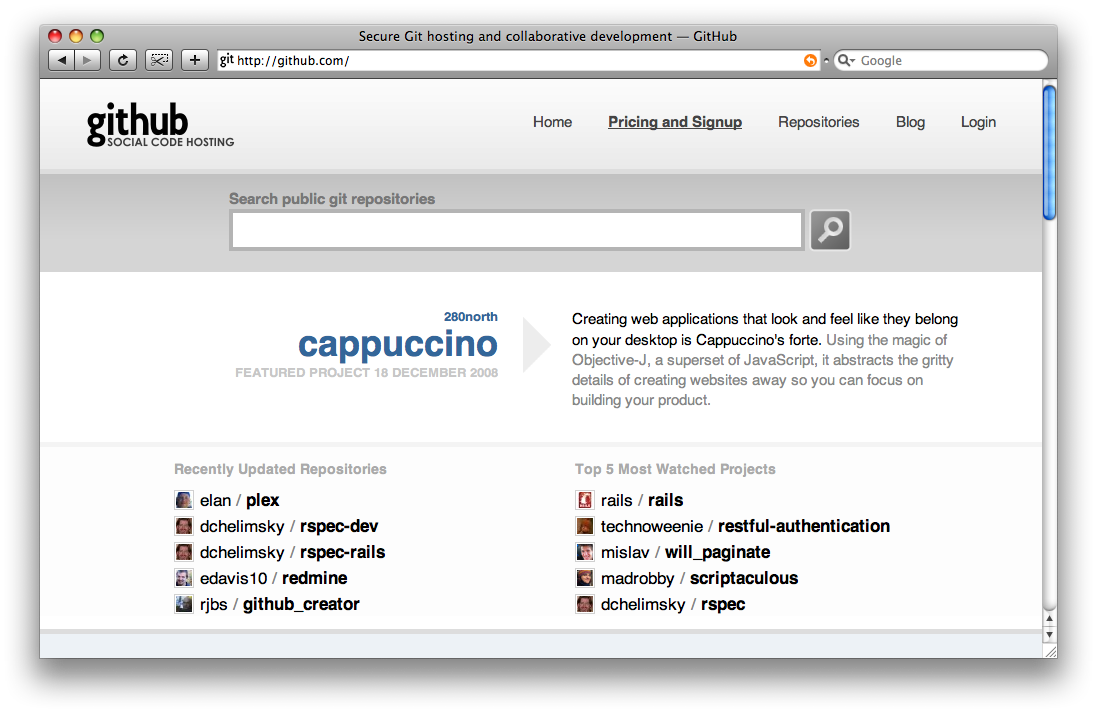Open the plex repository link
The image size is (1097, 713).
click(262, 500)
